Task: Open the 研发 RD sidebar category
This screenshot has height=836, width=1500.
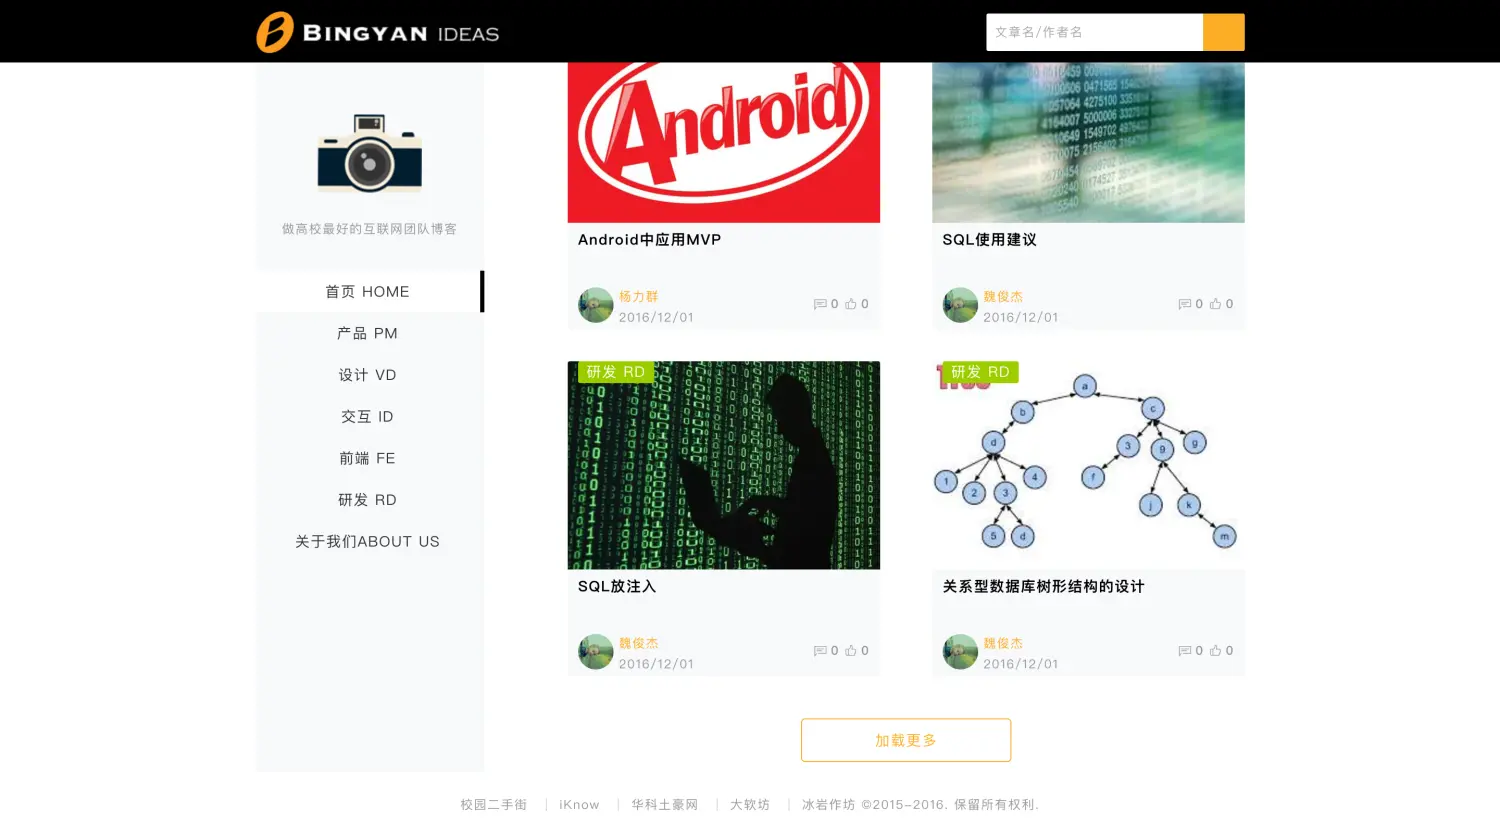Action: coord(369,500)
